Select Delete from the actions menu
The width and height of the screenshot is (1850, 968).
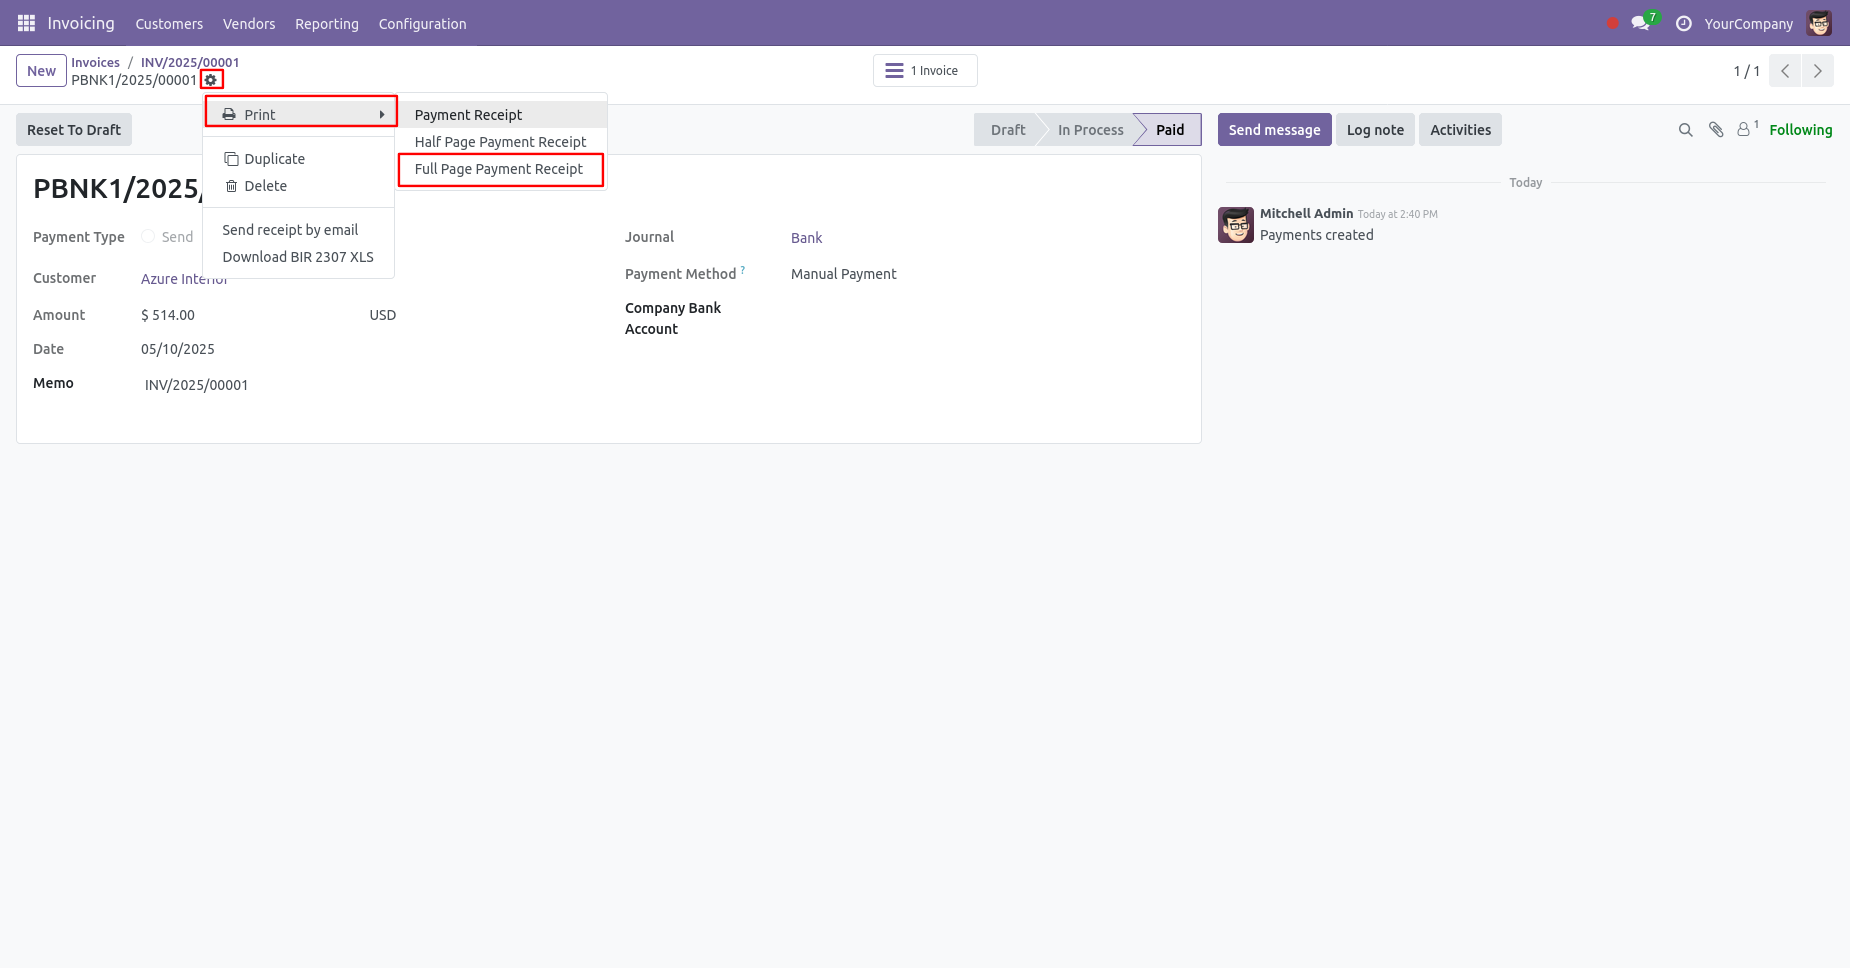pos(298,186)
